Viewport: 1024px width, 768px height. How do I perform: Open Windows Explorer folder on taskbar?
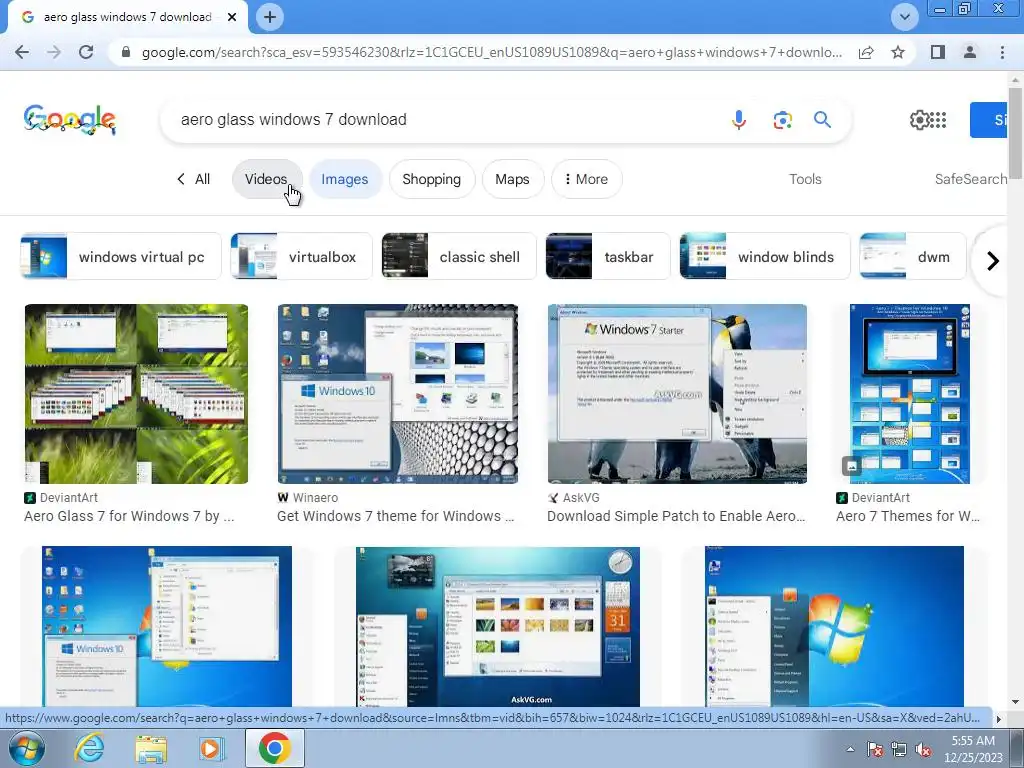coord(151,748)
